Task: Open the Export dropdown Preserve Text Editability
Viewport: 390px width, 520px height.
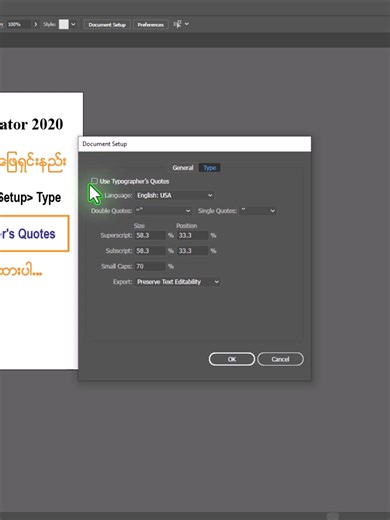Action: click(178, 282)
